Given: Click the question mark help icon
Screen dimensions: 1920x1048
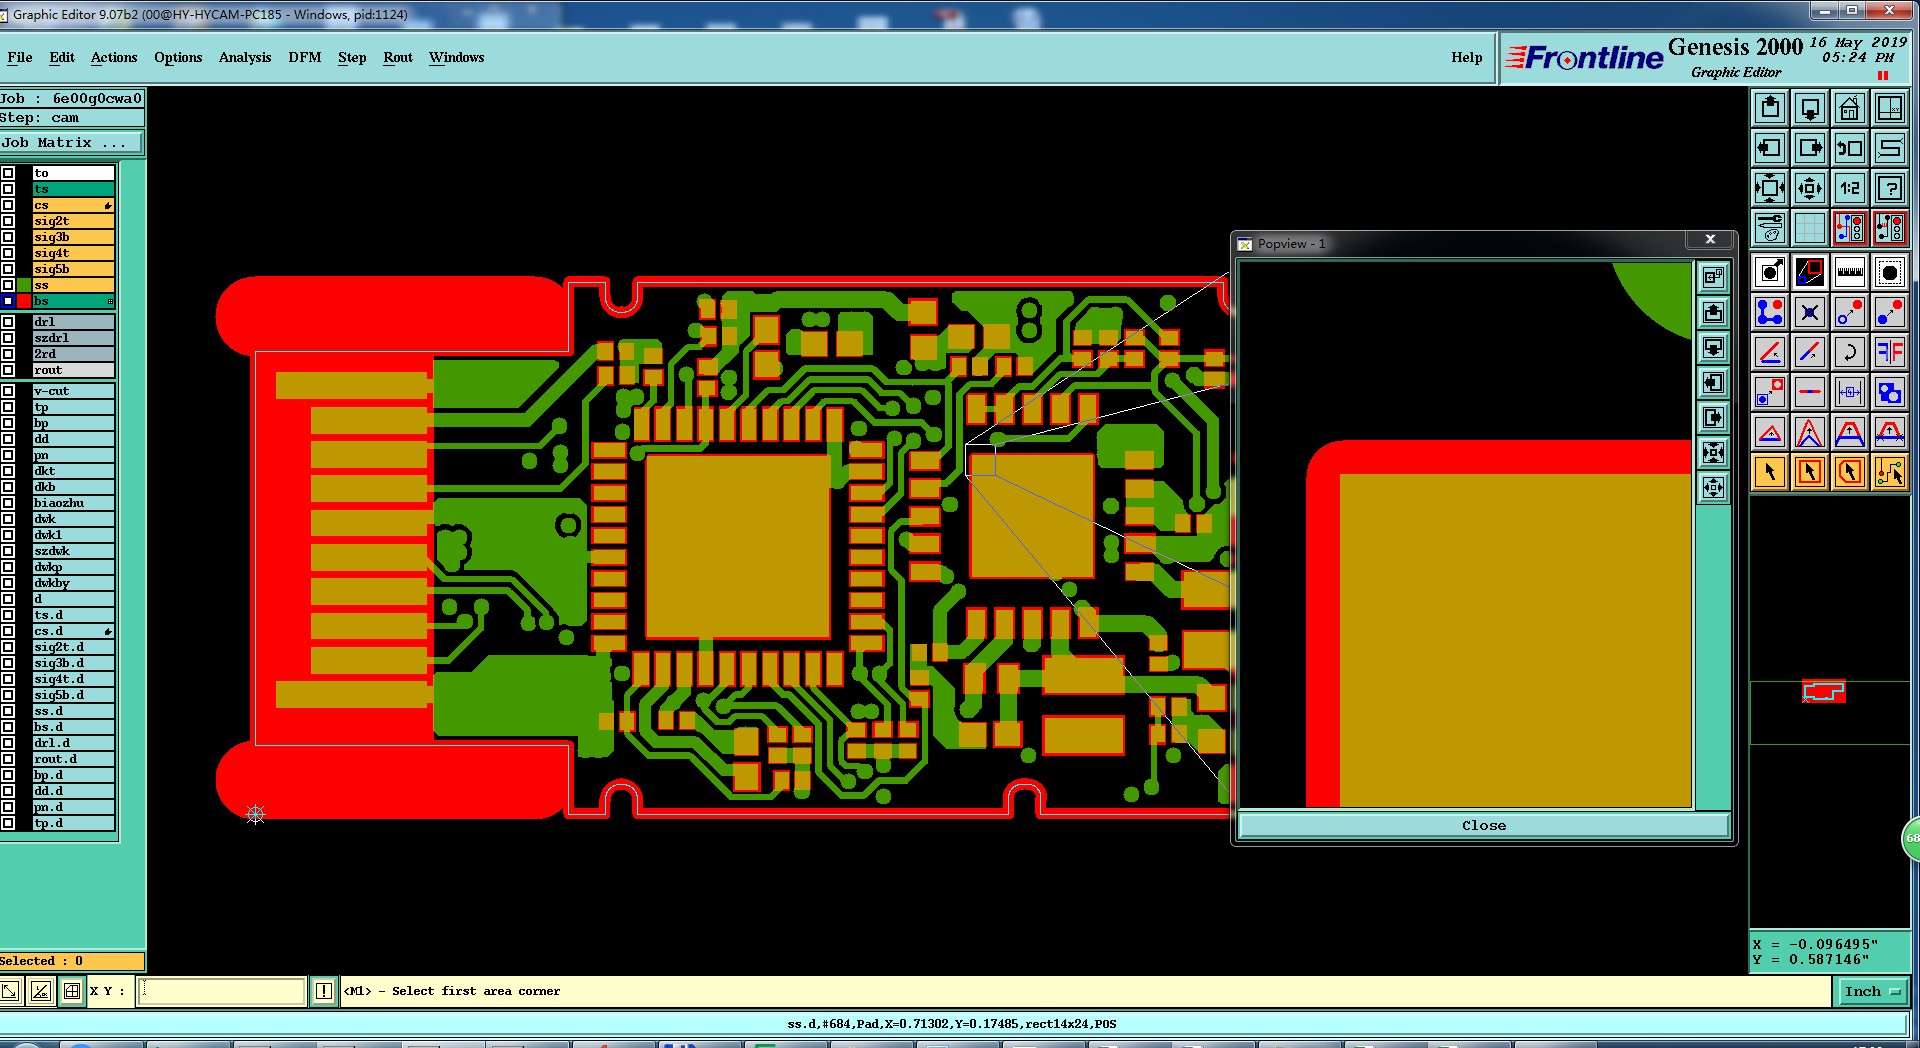Looking at the screenshot, I should click(x=1890, y=188).
